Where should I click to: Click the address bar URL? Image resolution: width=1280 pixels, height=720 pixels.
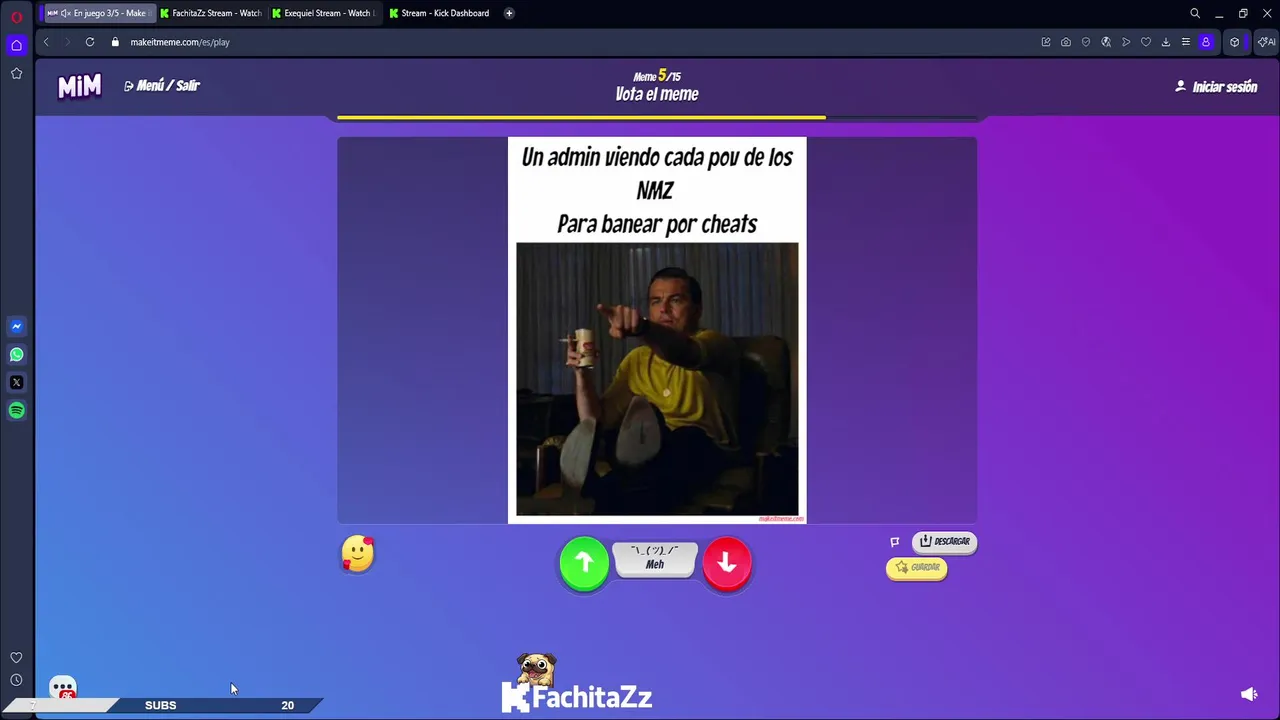click(x=180, y=42)
